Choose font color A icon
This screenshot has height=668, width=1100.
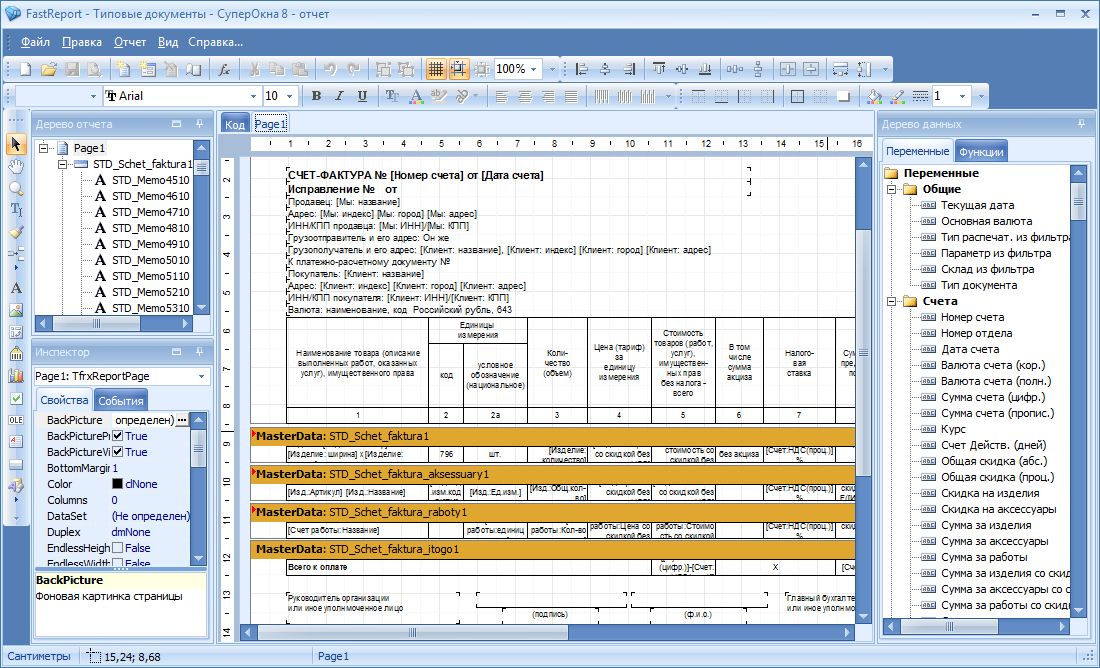[415, 96]
